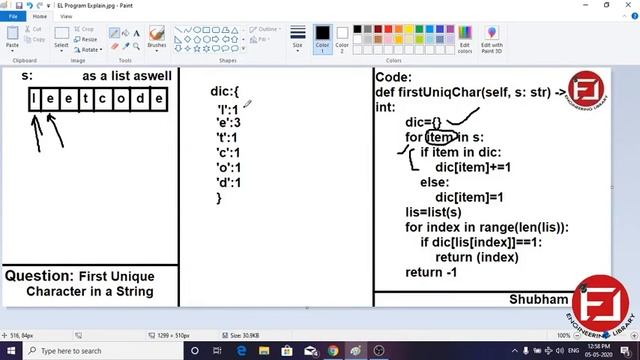This screenshot has height=360, width=640.
Task: Select the Eraser tool
Action: (x=115, y=47)
